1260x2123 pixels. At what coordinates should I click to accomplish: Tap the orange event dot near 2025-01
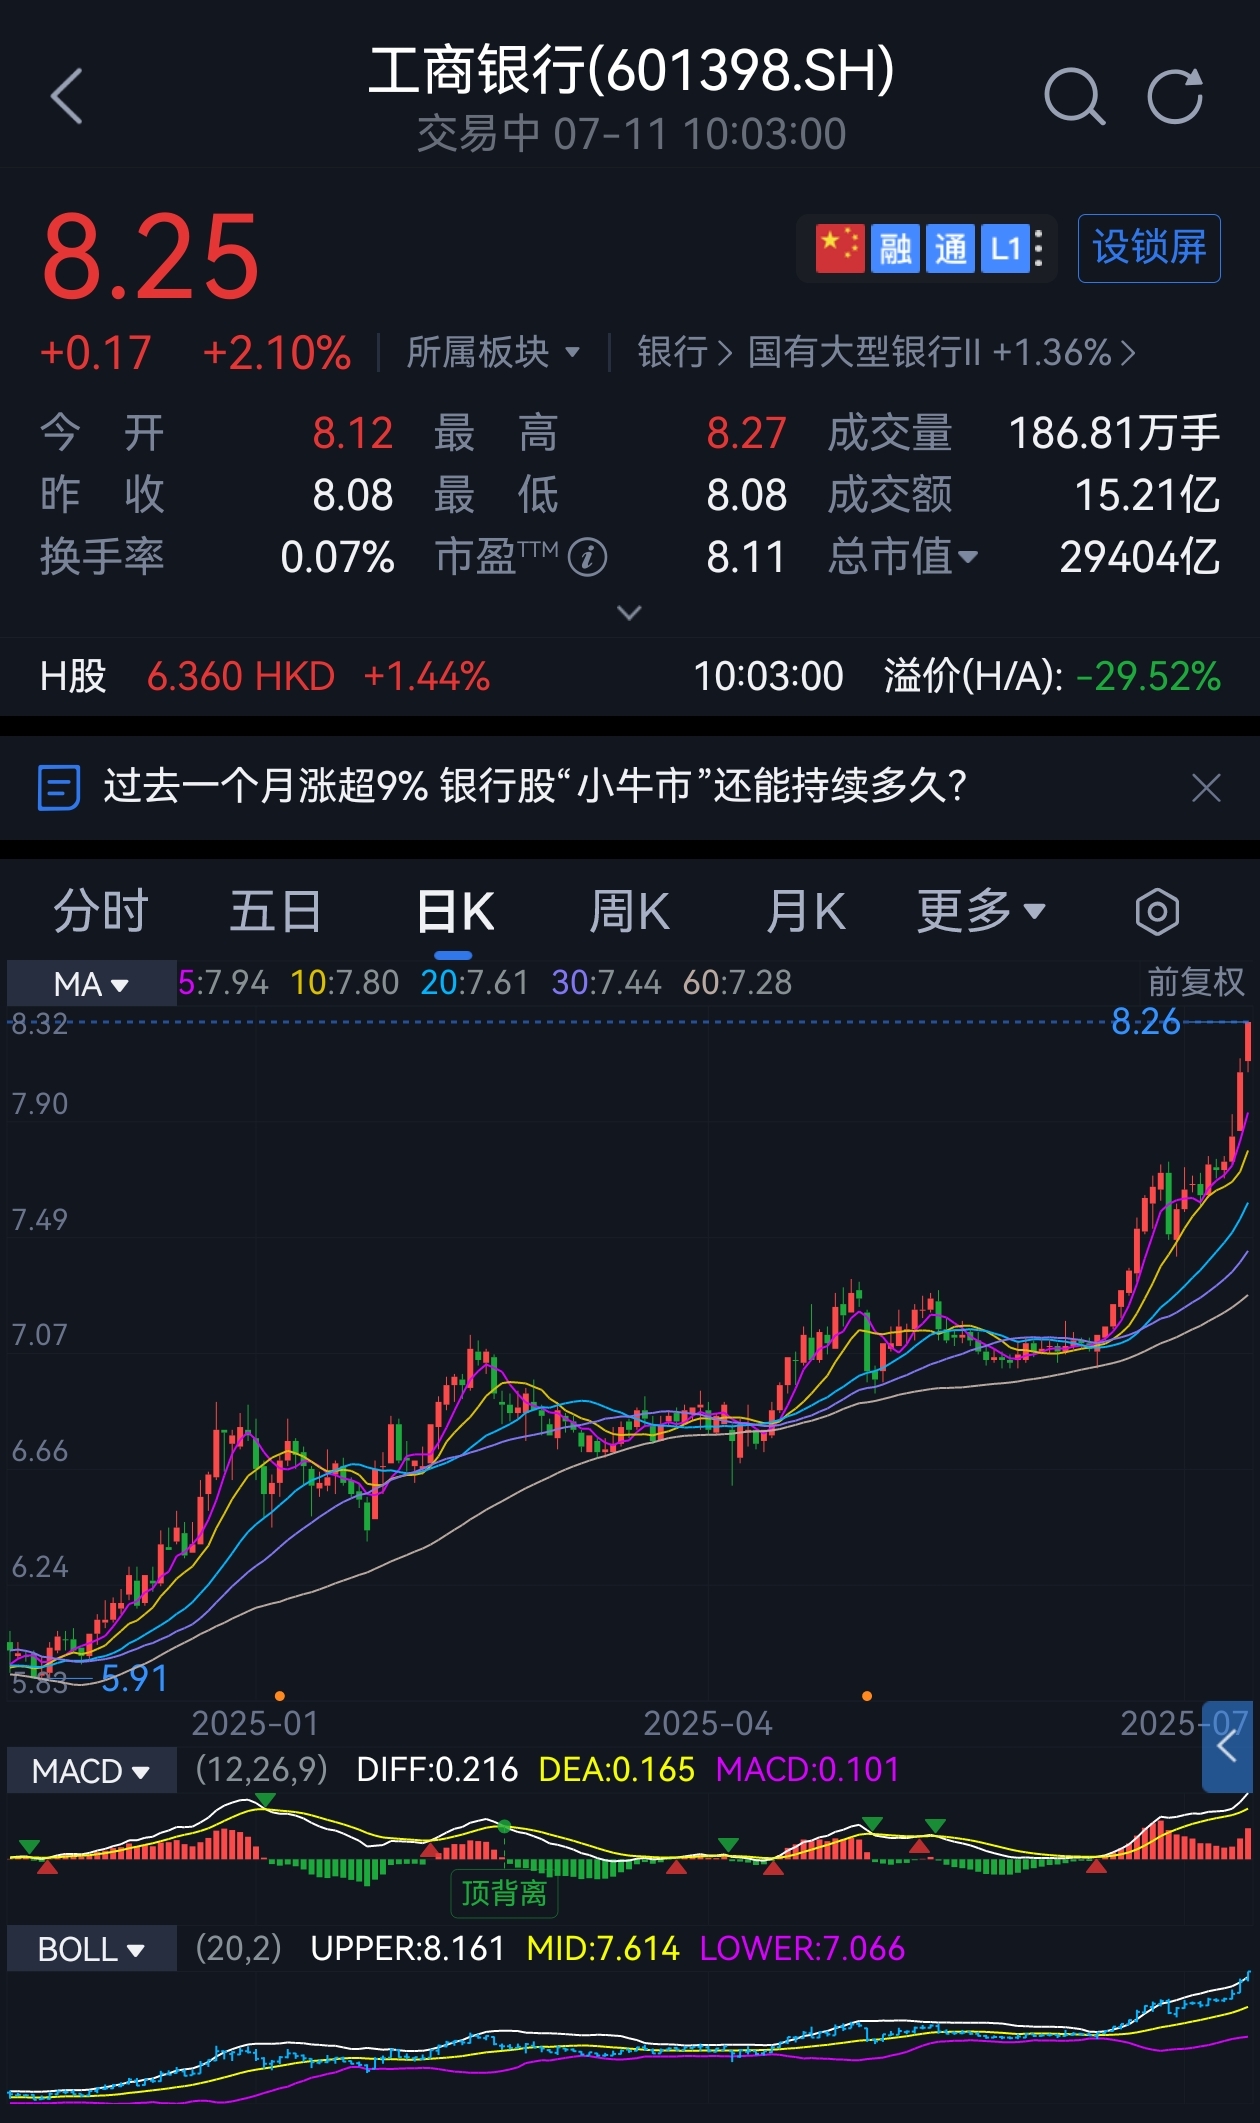[x=280, y=1696]
